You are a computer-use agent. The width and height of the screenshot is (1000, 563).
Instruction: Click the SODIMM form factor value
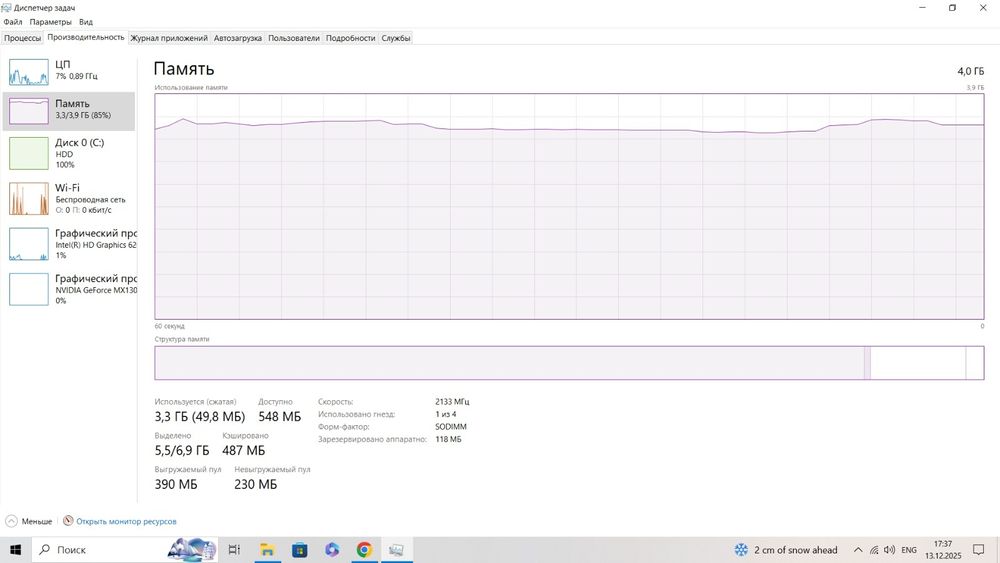[x=451, y=427]
